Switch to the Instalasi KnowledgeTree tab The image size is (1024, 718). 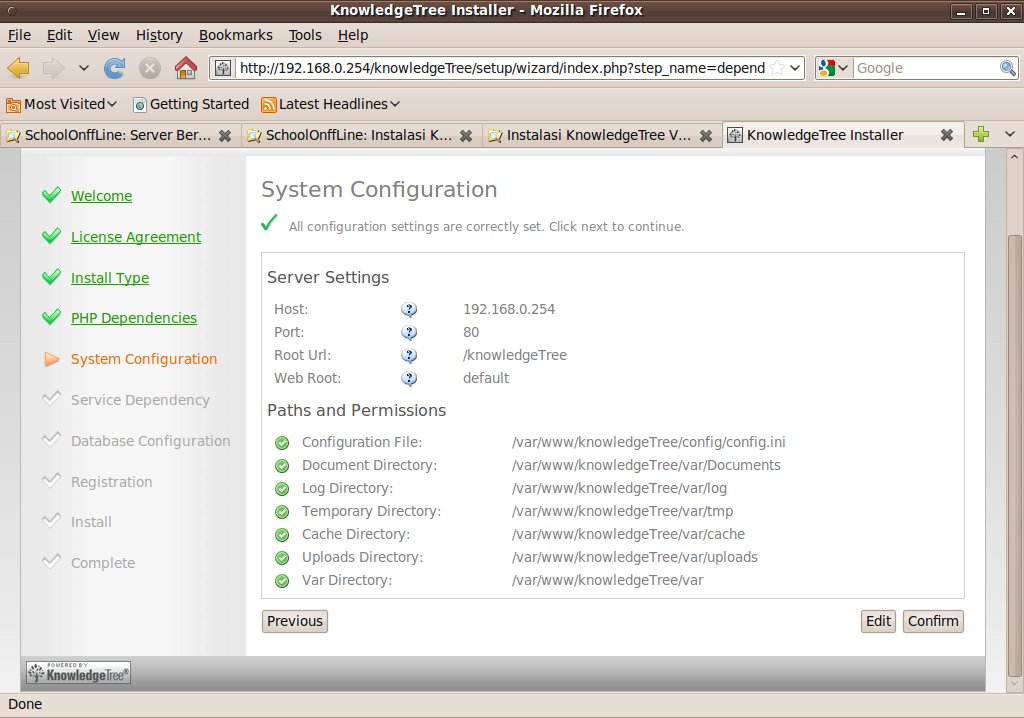tap(597, 135)
